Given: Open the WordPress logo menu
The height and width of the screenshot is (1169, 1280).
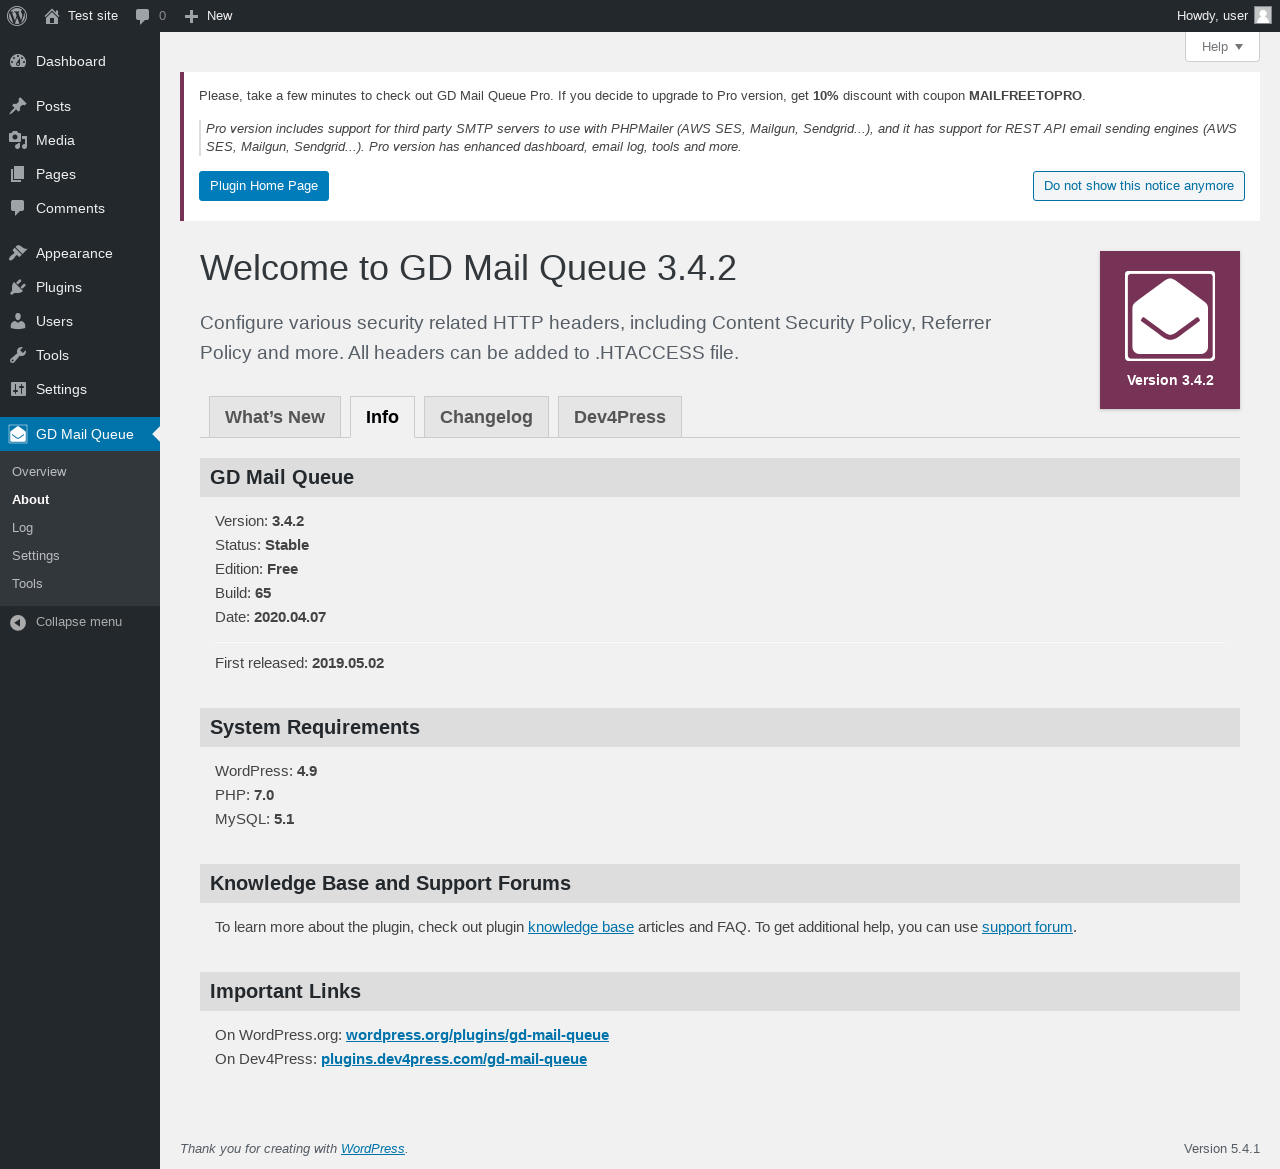Looking at the screenshot, I should point(17,16).
